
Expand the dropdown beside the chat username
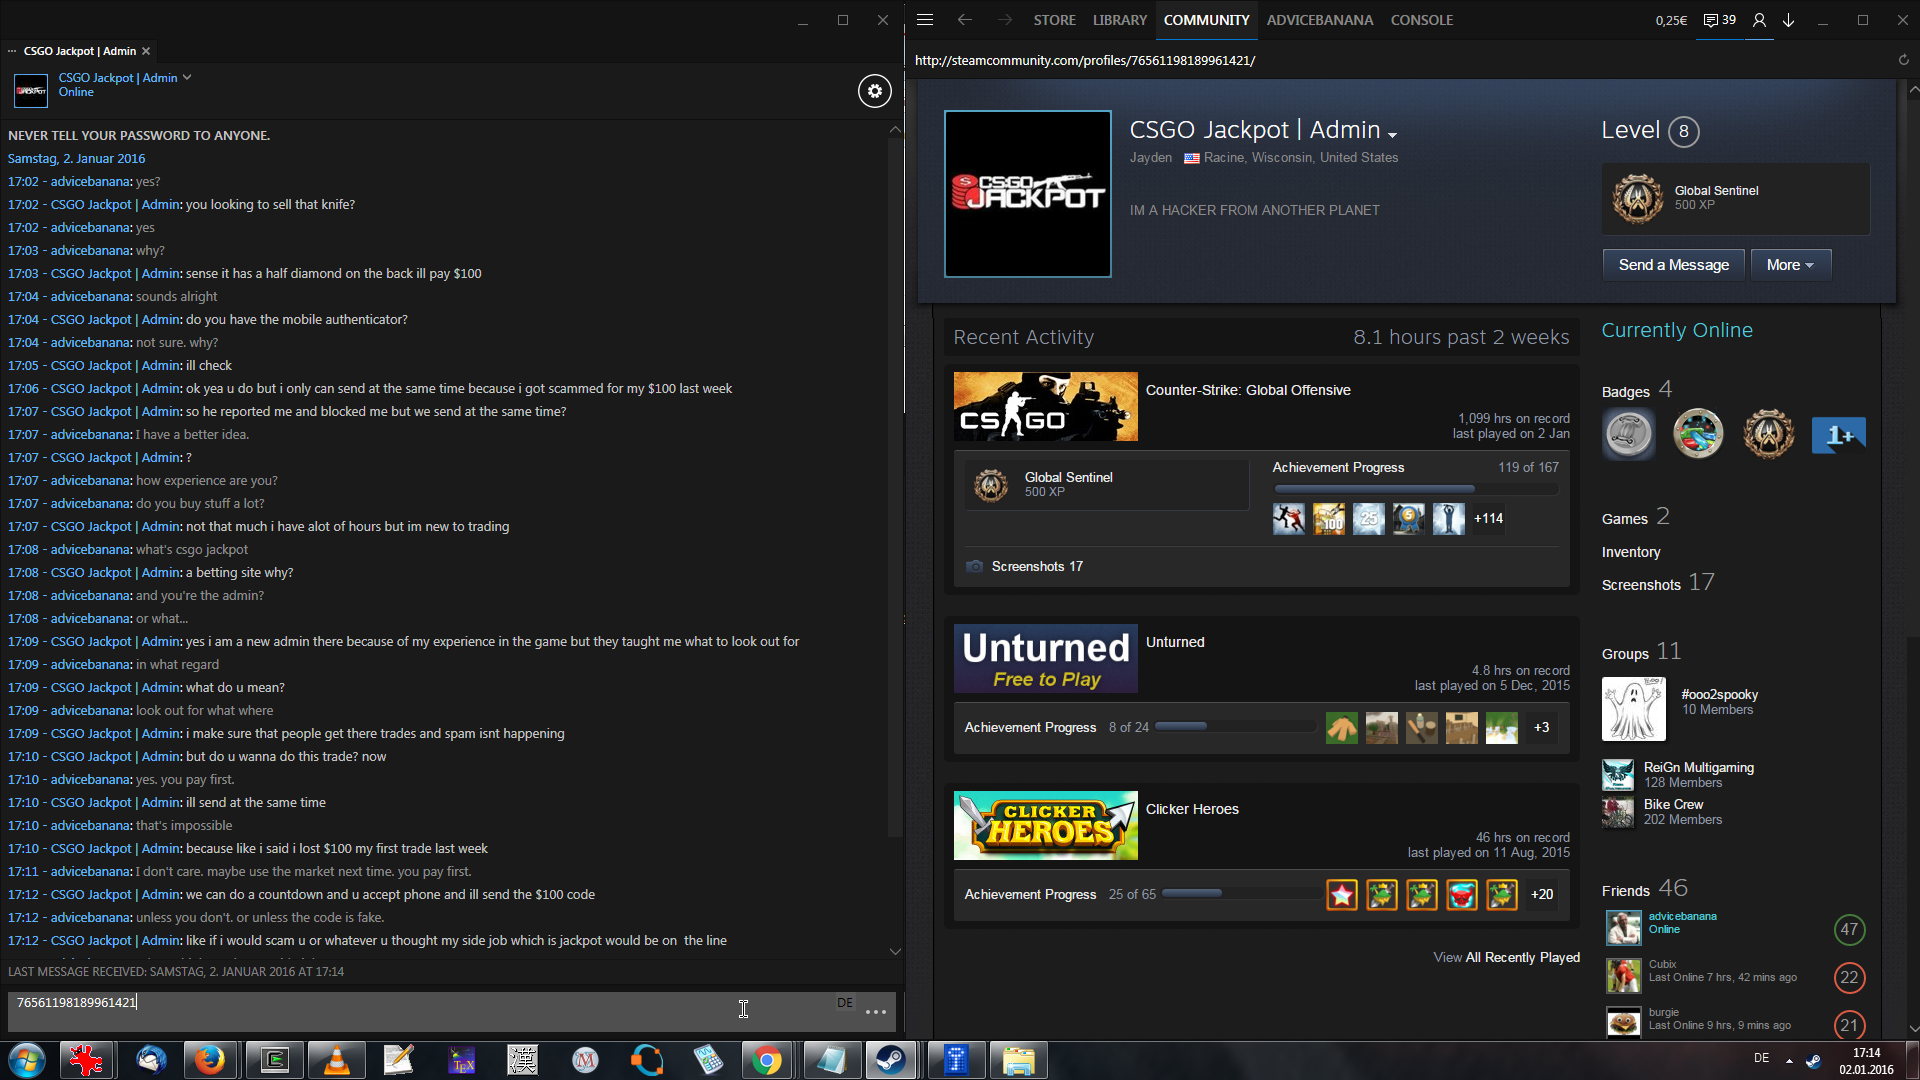tap(187, 77)
